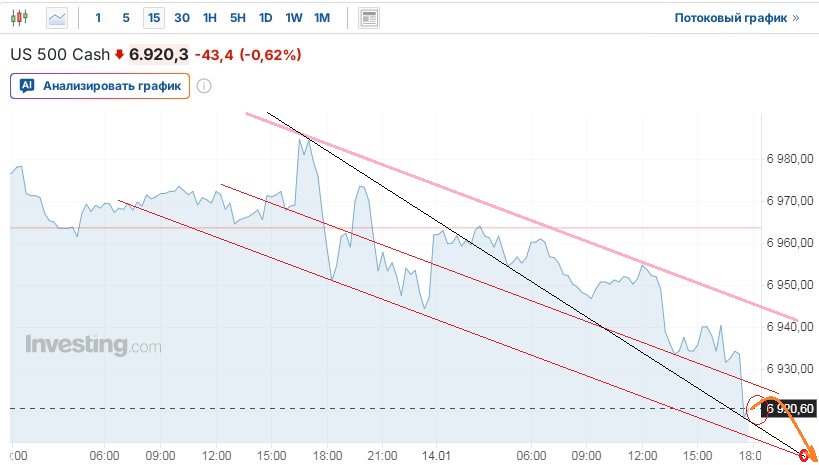Open the news layout icon
The image size is (819, 465).
[x=369, y=18]
